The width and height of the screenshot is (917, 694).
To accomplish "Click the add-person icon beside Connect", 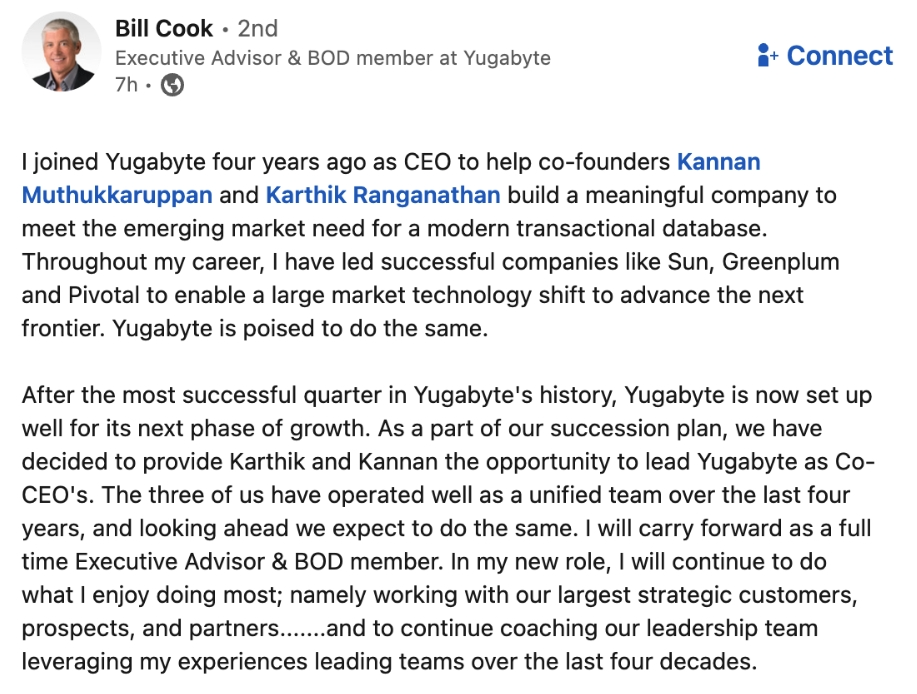I will coord(768,56).
